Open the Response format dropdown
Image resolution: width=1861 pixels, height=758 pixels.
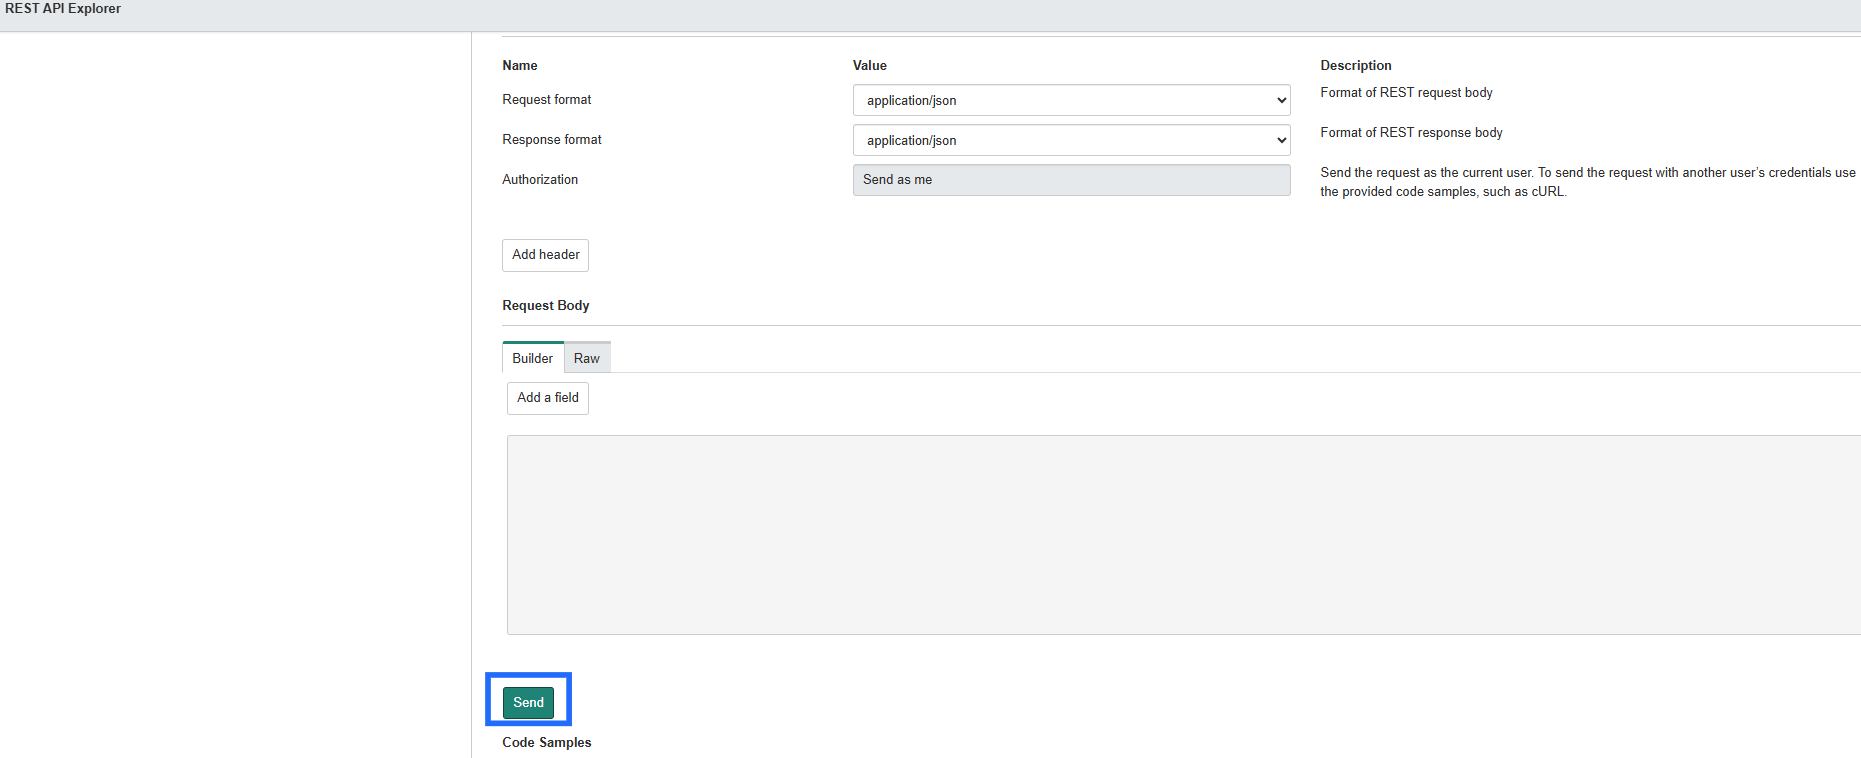point(1071,140)
